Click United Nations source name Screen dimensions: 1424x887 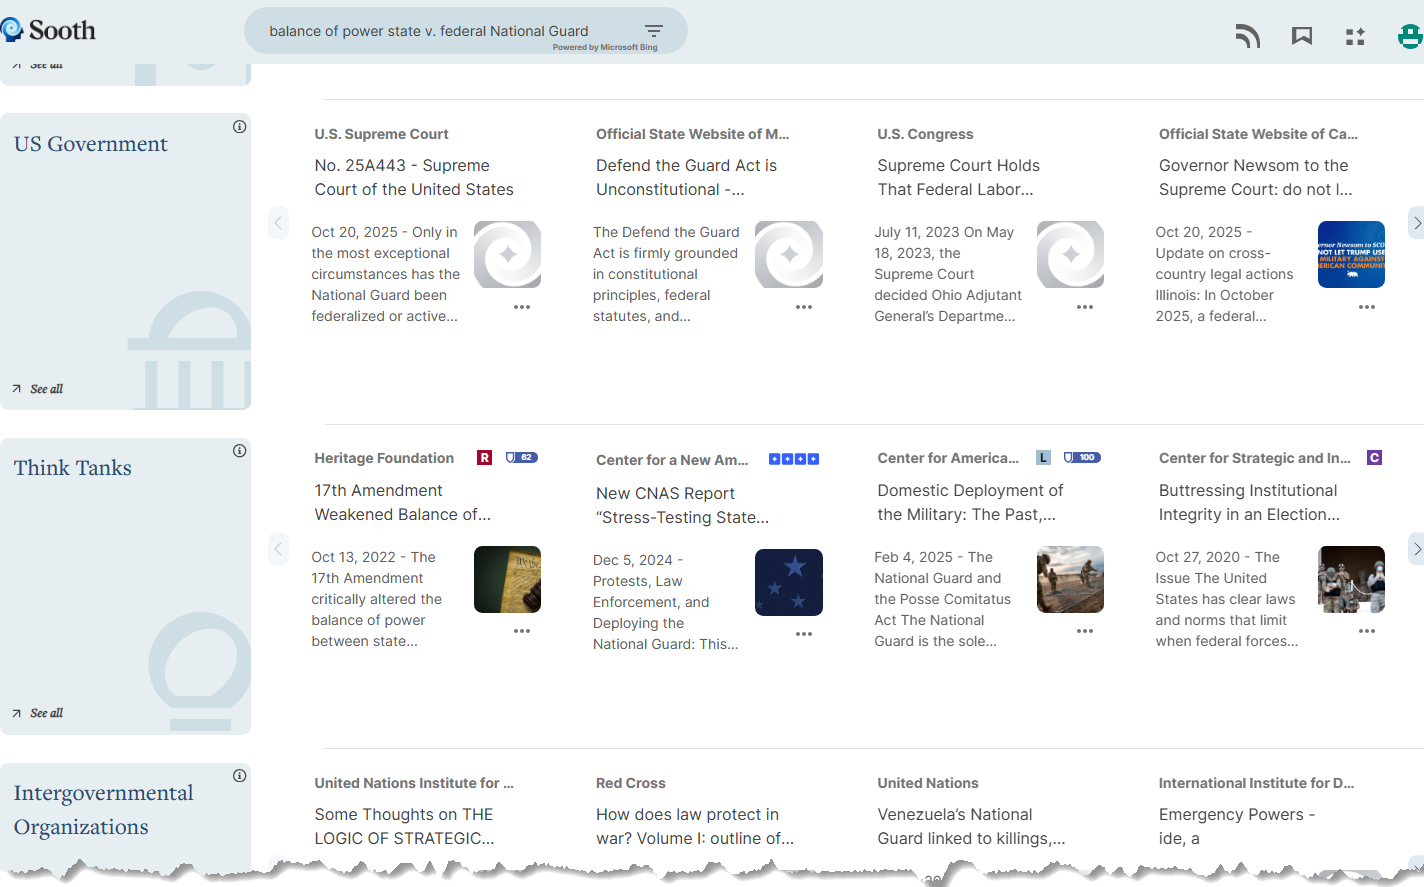928,783
